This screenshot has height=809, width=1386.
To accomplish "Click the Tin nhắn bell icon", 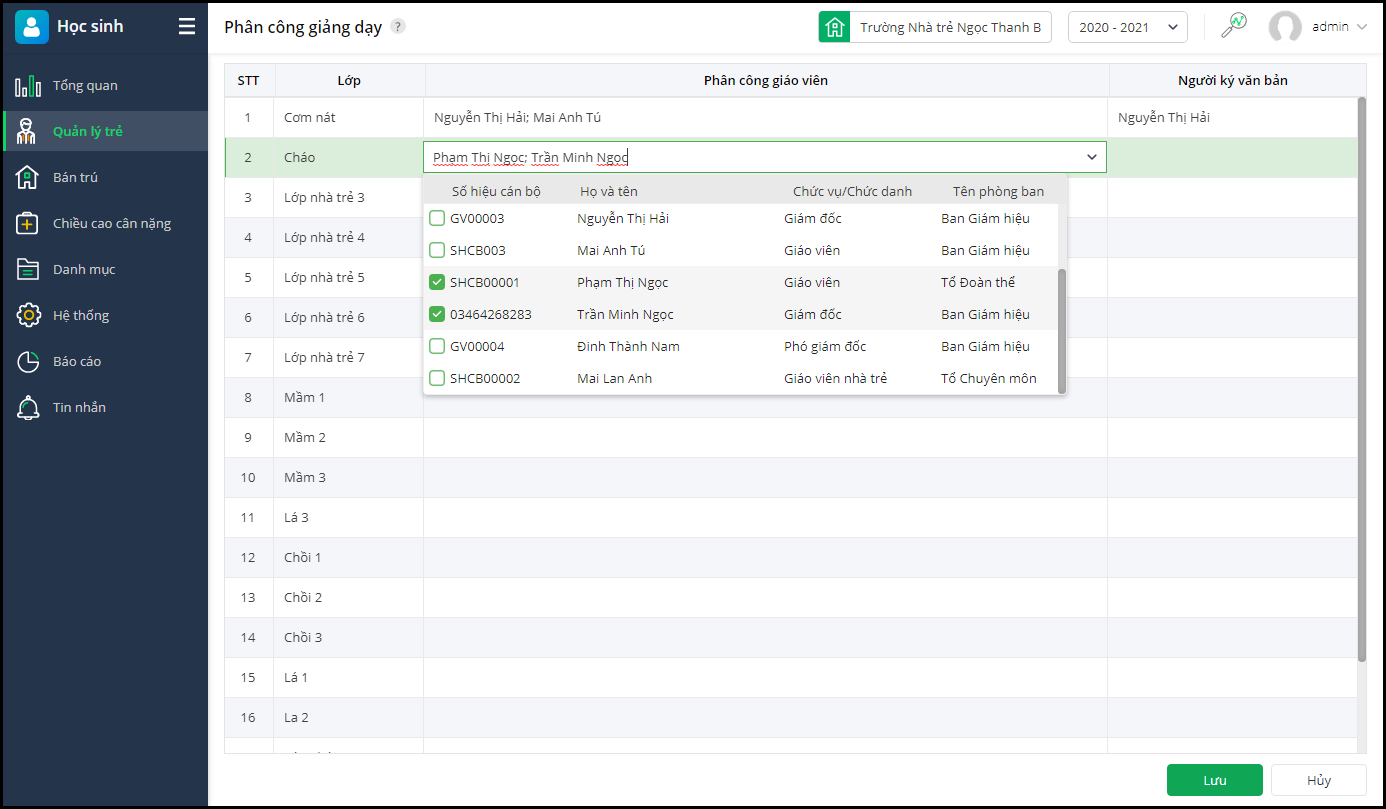I will (x=28, y=408).
